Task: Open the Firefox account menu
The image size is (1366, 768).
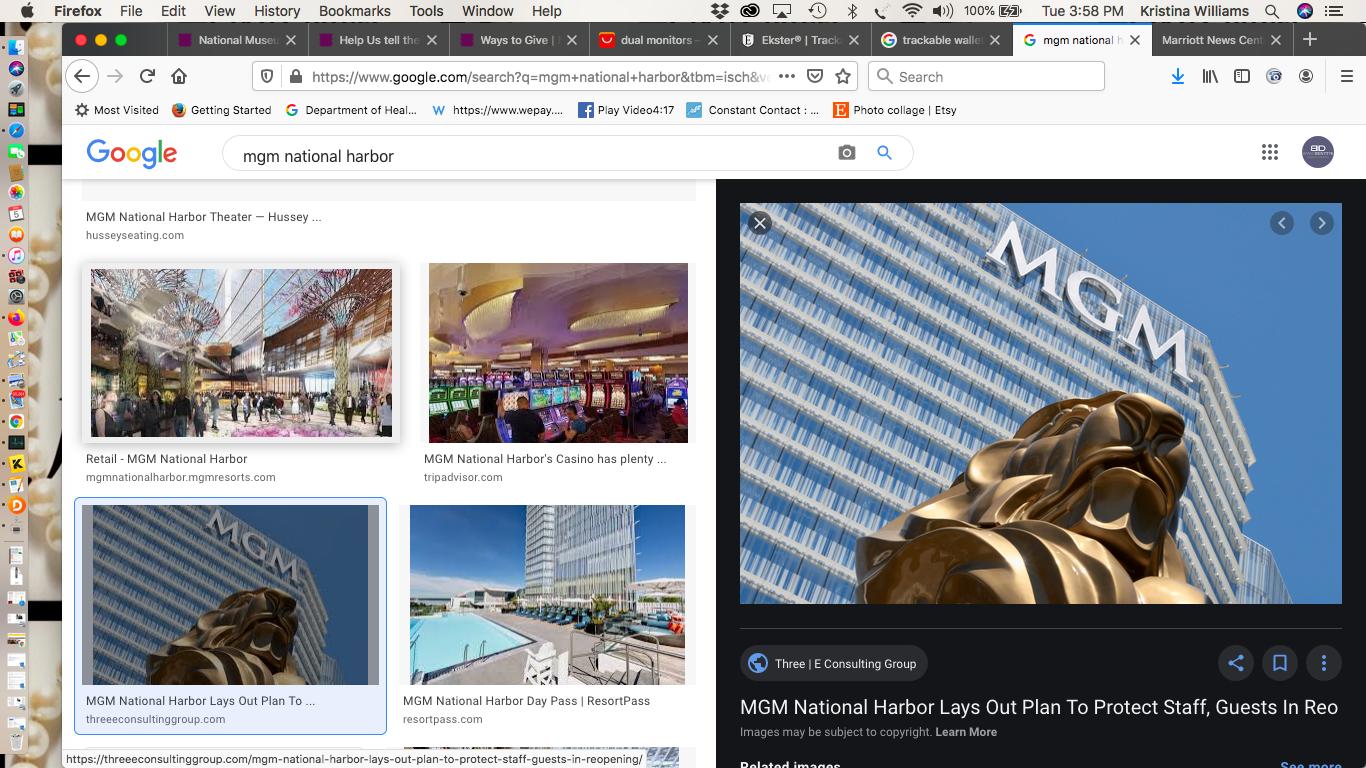Action: (1306, 76)
